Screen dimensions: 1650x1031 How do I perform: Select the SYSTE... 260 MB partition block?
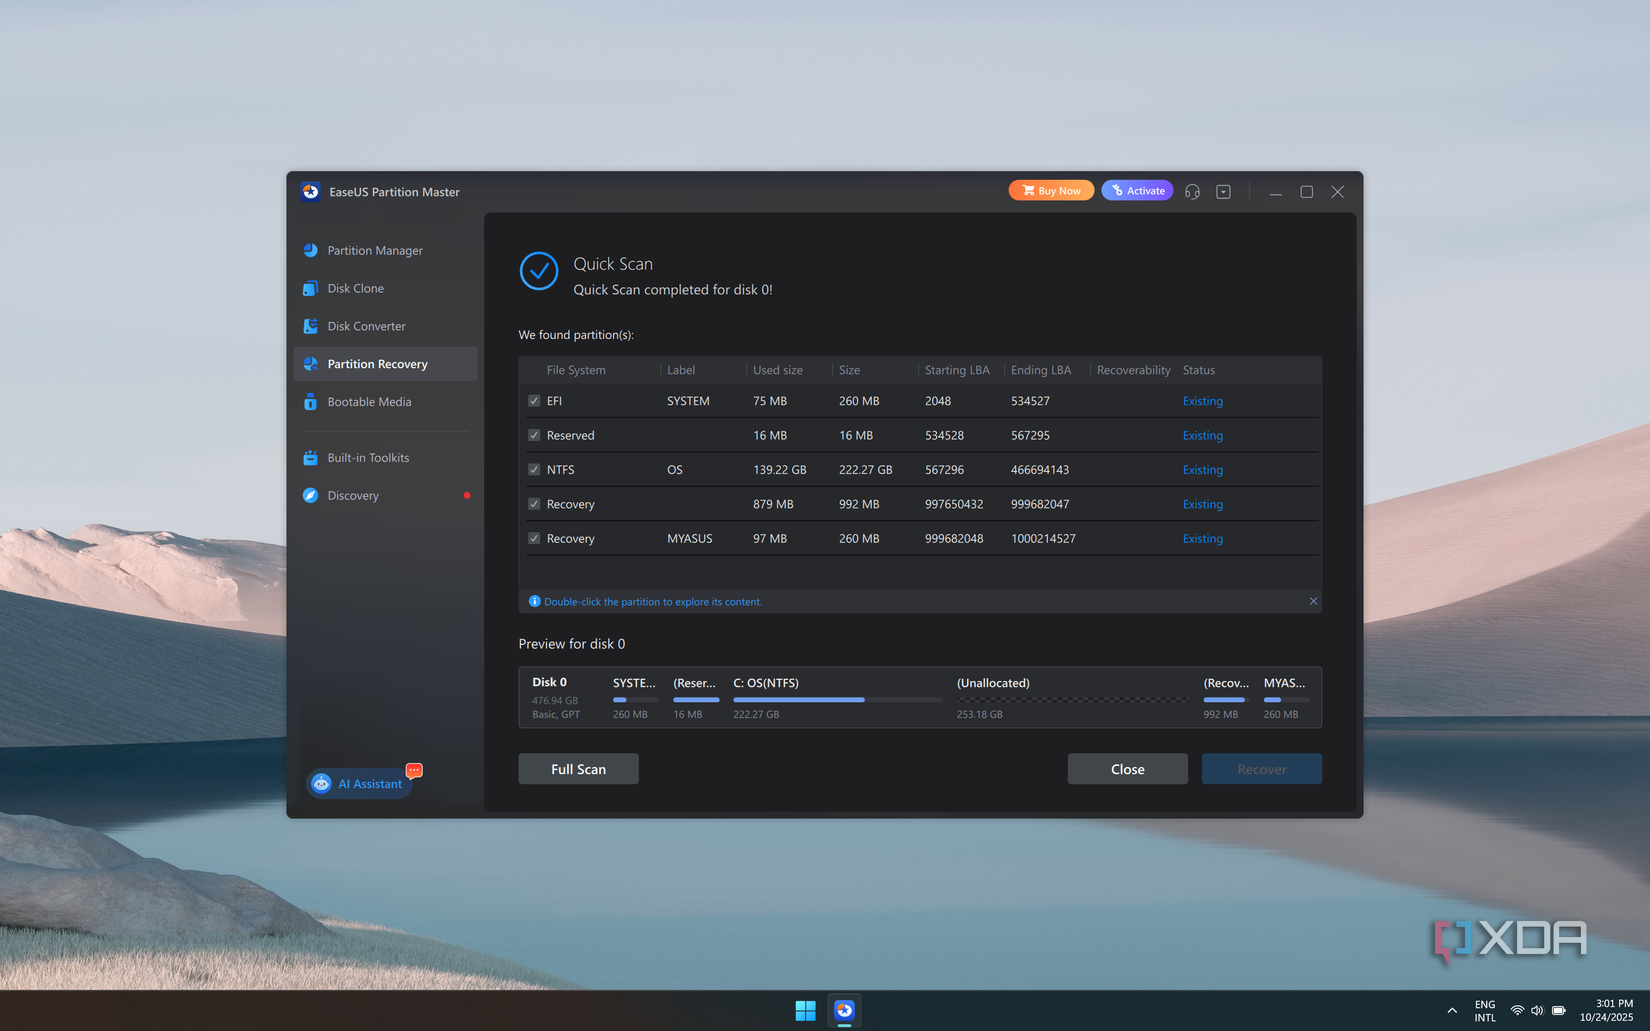[x=635, y=697]
